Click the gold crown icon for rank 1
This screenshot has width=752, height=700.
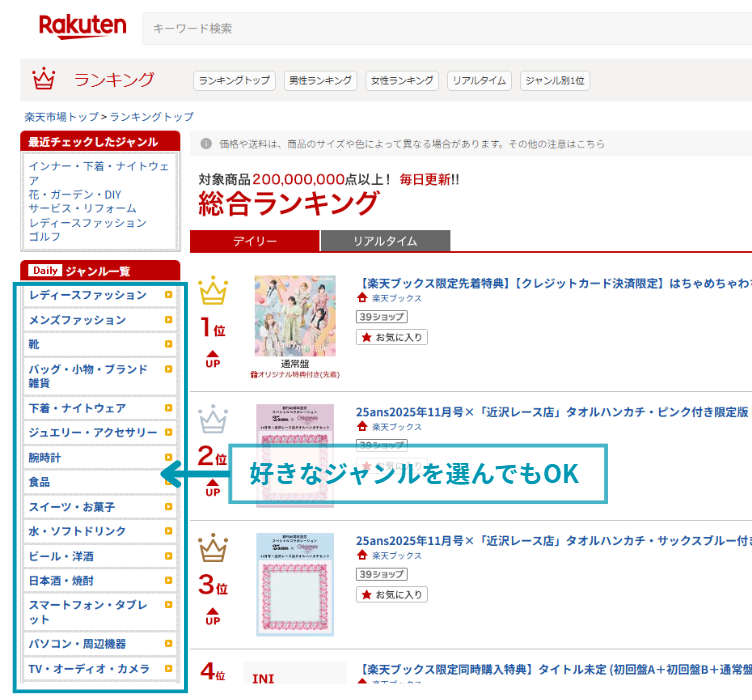click(x=213, y=292)
